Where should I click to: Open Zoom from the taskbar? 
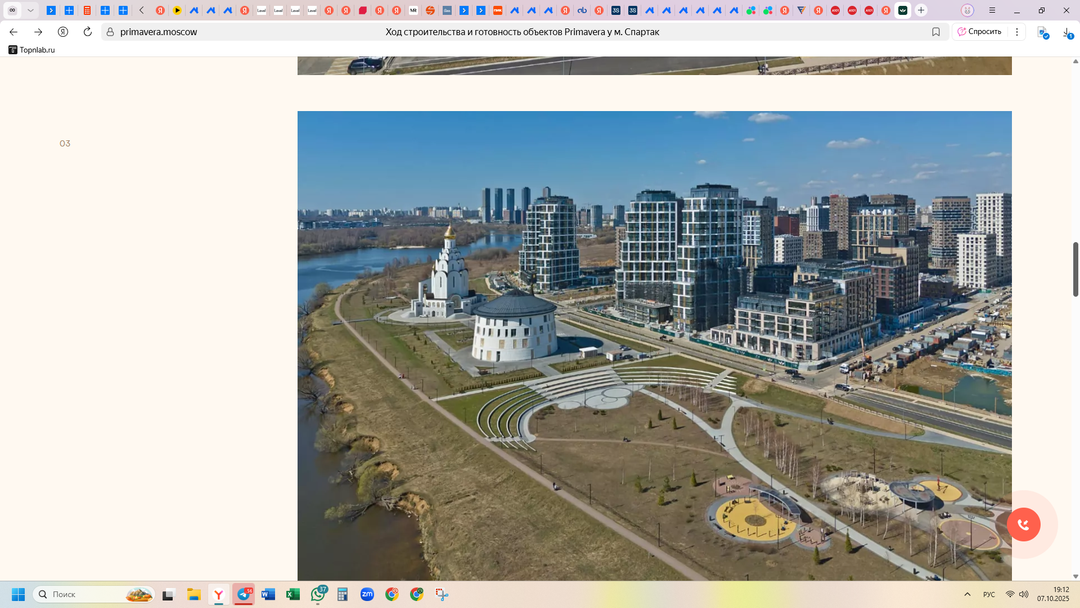[x=367, y=594]
